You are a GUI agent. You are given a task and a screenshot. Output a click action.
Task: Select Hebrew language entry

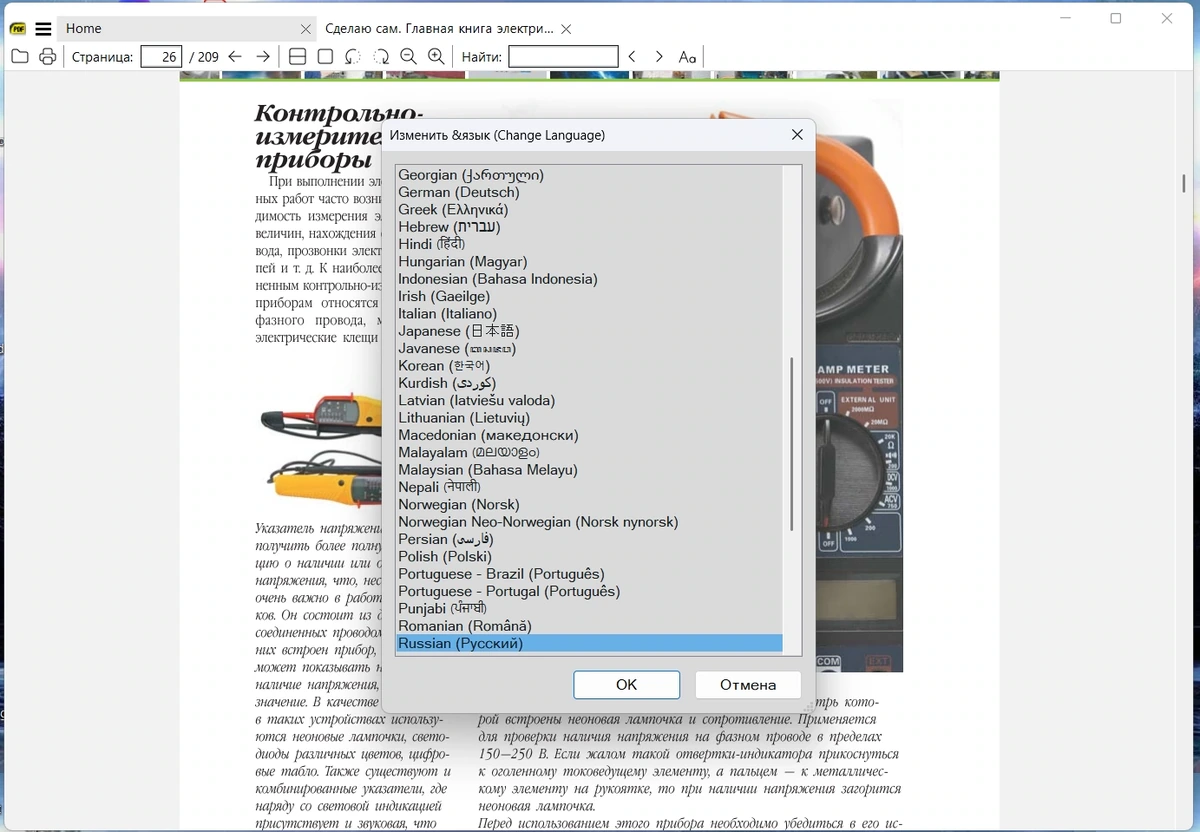pyautogui.click(x=589, y=227)
